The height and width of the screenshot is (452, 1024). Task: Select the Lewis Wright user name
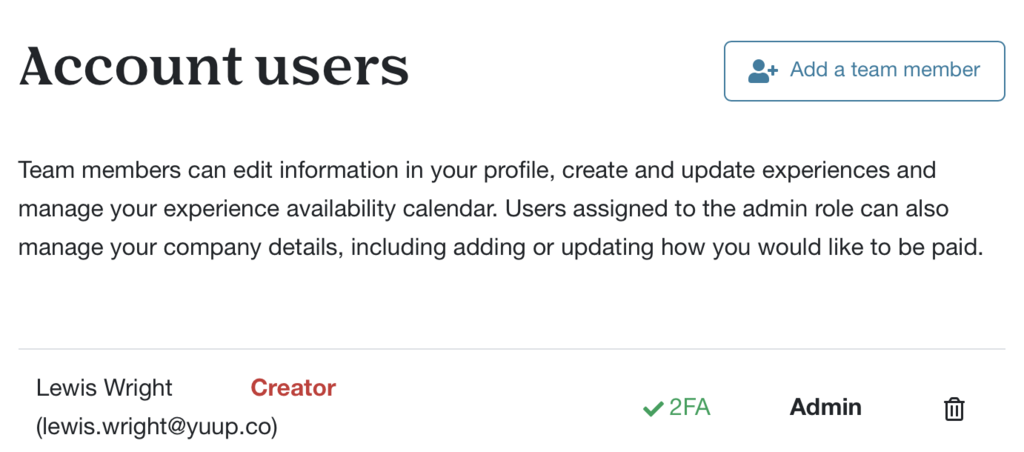coord(104,388)
